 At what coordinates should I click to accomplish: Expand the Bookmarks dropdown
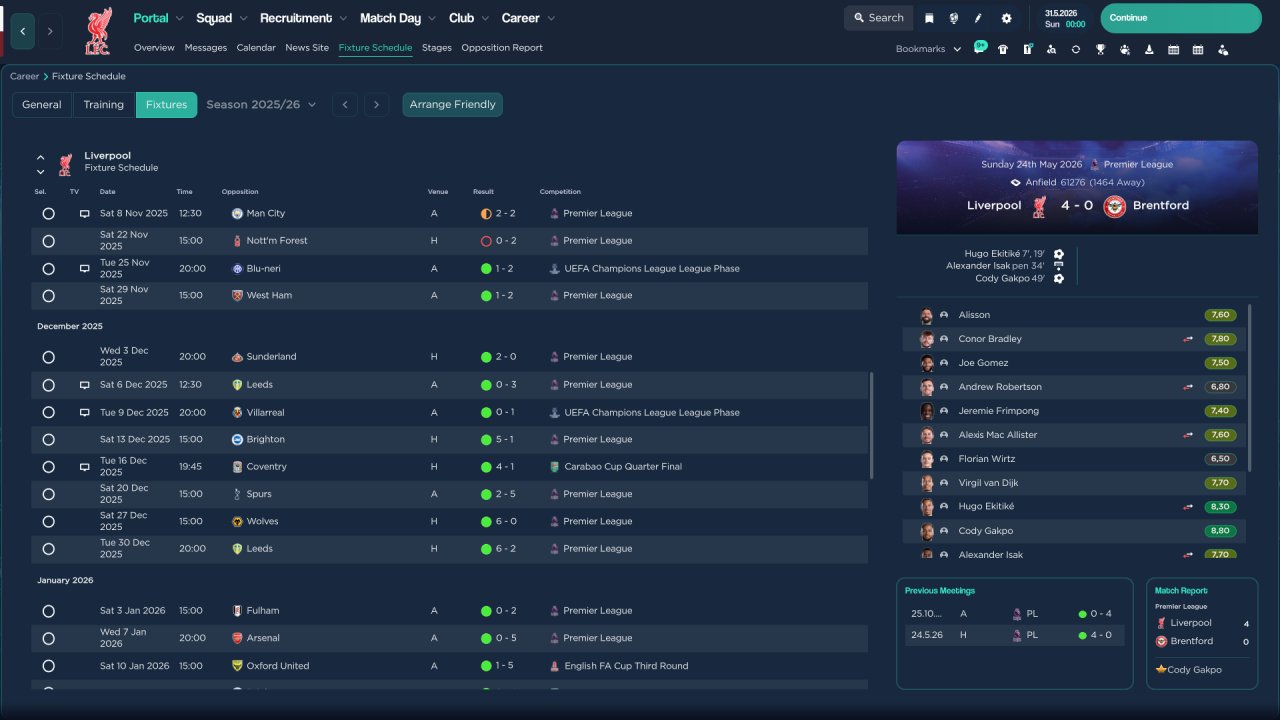(928, 49)
